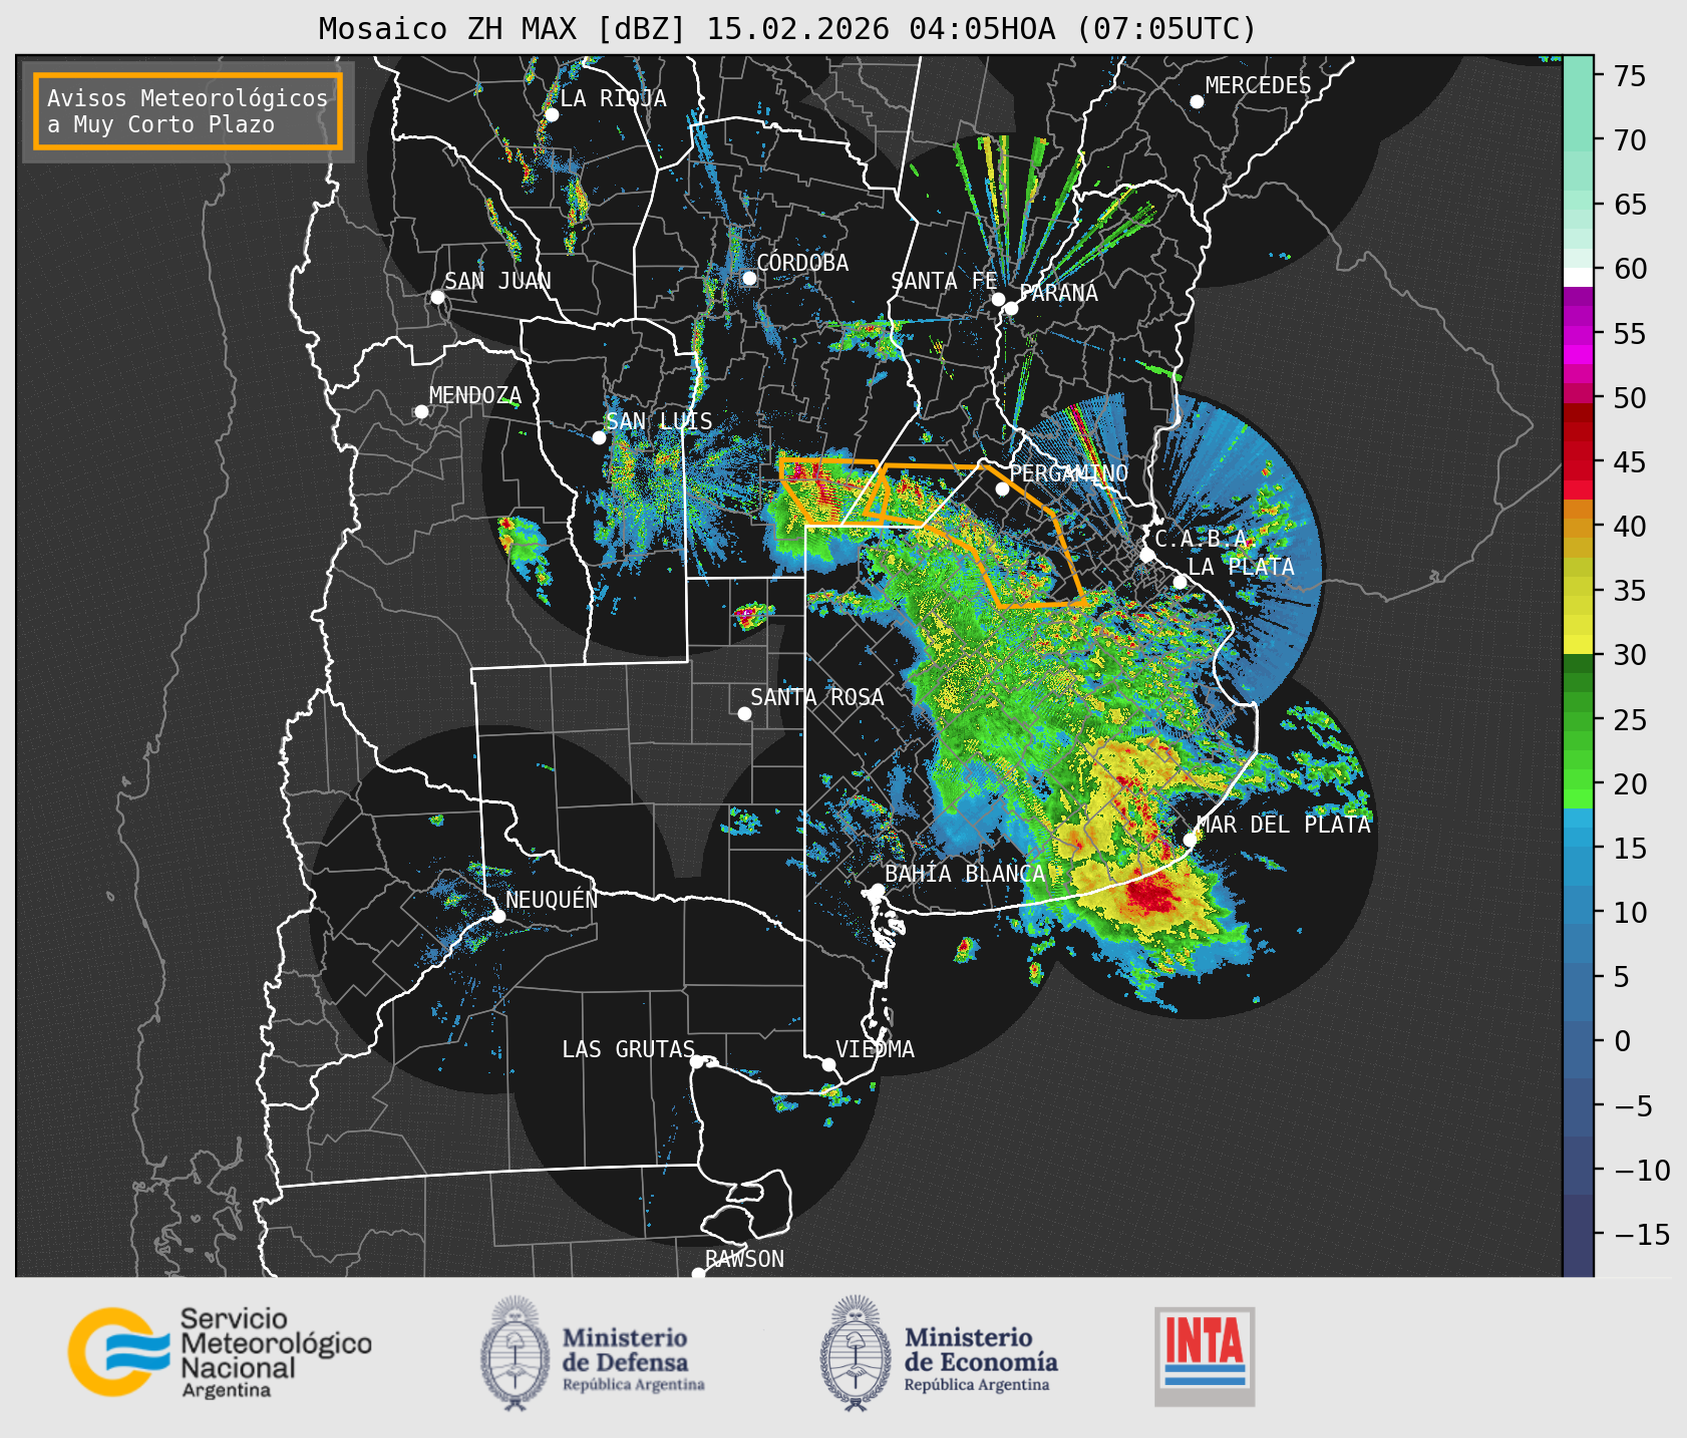
Task: Click the NEUQUÉN city label
Action: point(551,899)
